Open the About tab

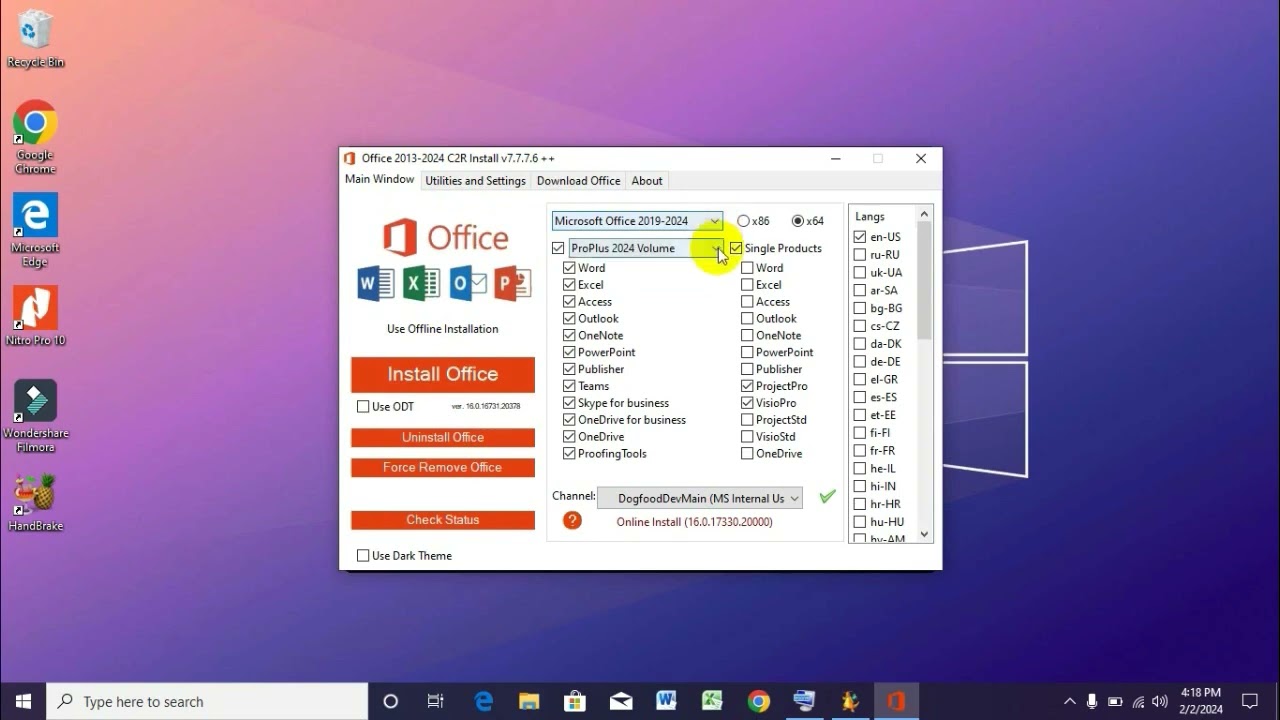647,181
